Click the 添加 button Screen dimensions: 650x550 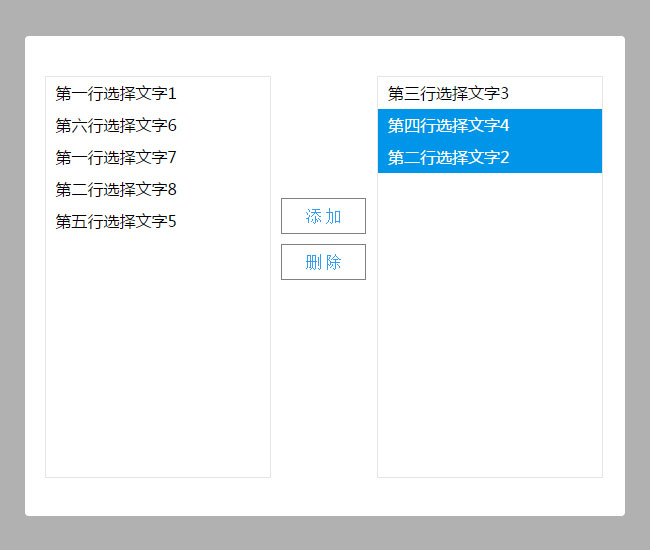323,216
